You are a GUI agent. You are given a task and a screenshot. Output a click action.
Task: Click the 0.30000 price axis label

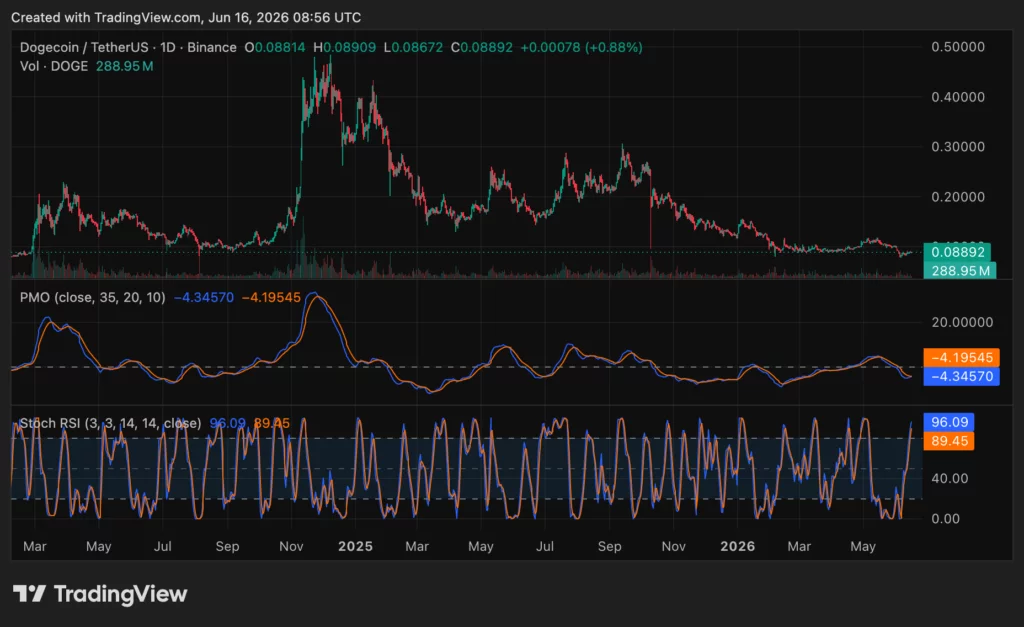click(958, 147)
